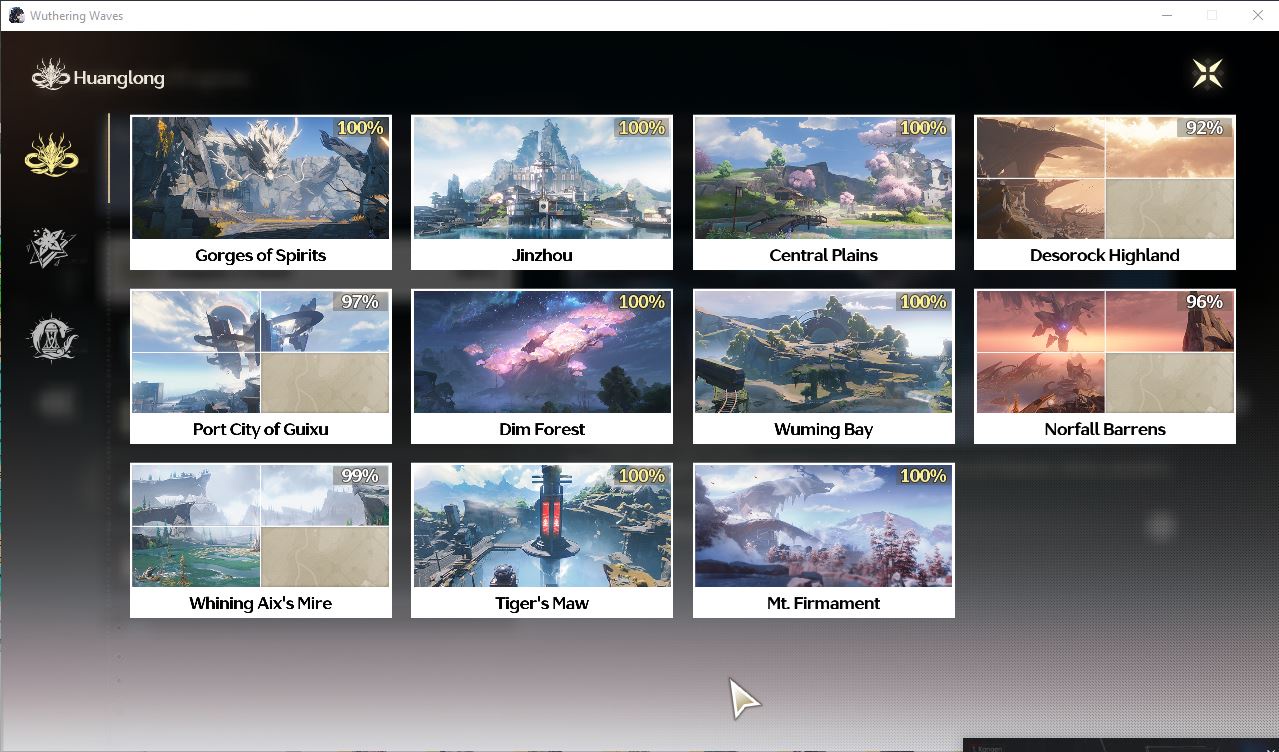Screen dimensions: 1279x752
Task: Open the Jinzhou area card
Action: (542, 192)
